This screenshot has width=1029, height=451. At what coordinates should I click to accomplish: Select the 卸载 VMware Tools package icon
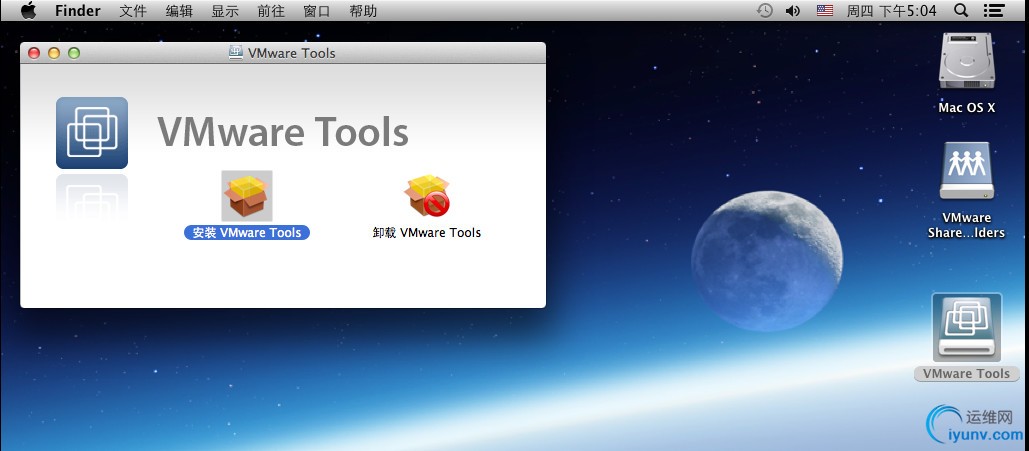pyautogui.click(x=427, y=196)
